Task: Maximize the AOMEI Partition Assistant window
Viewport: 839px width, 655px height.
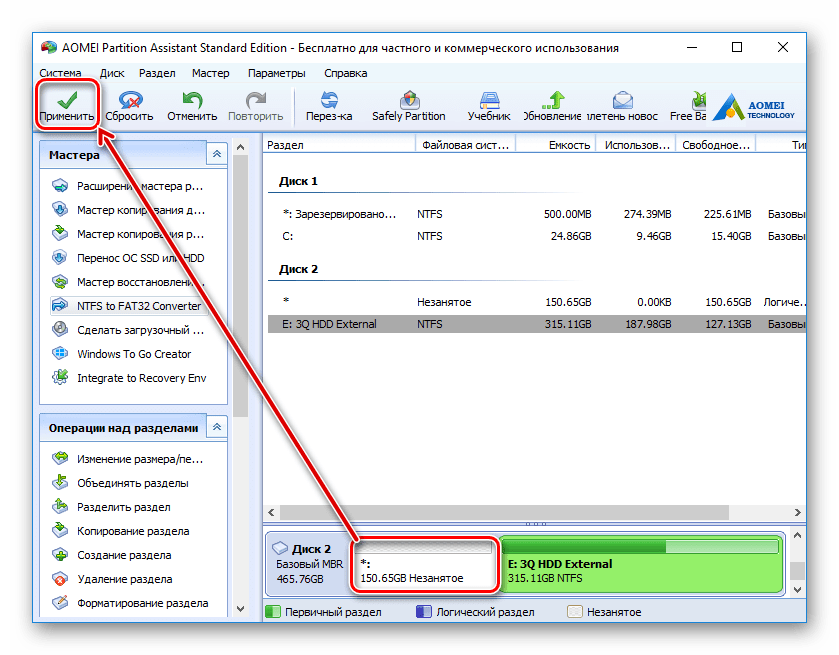Action: [737, 47]
